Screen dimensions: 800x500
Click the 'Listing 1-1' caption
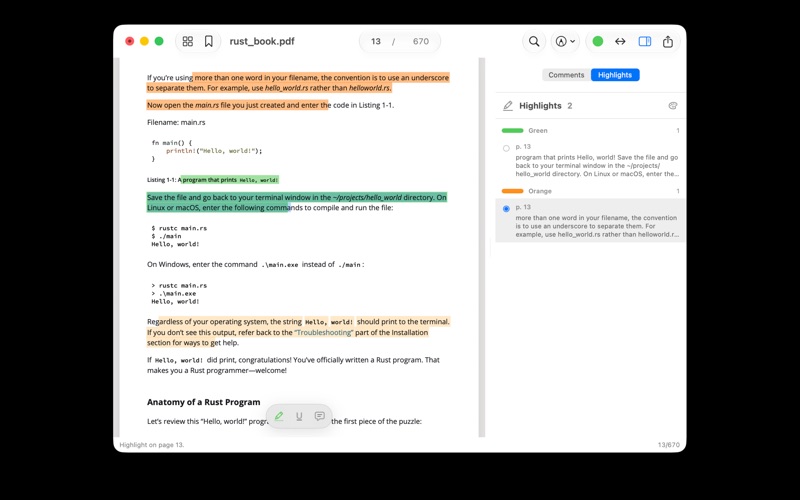pyautogui.click(x=213, y=180)
